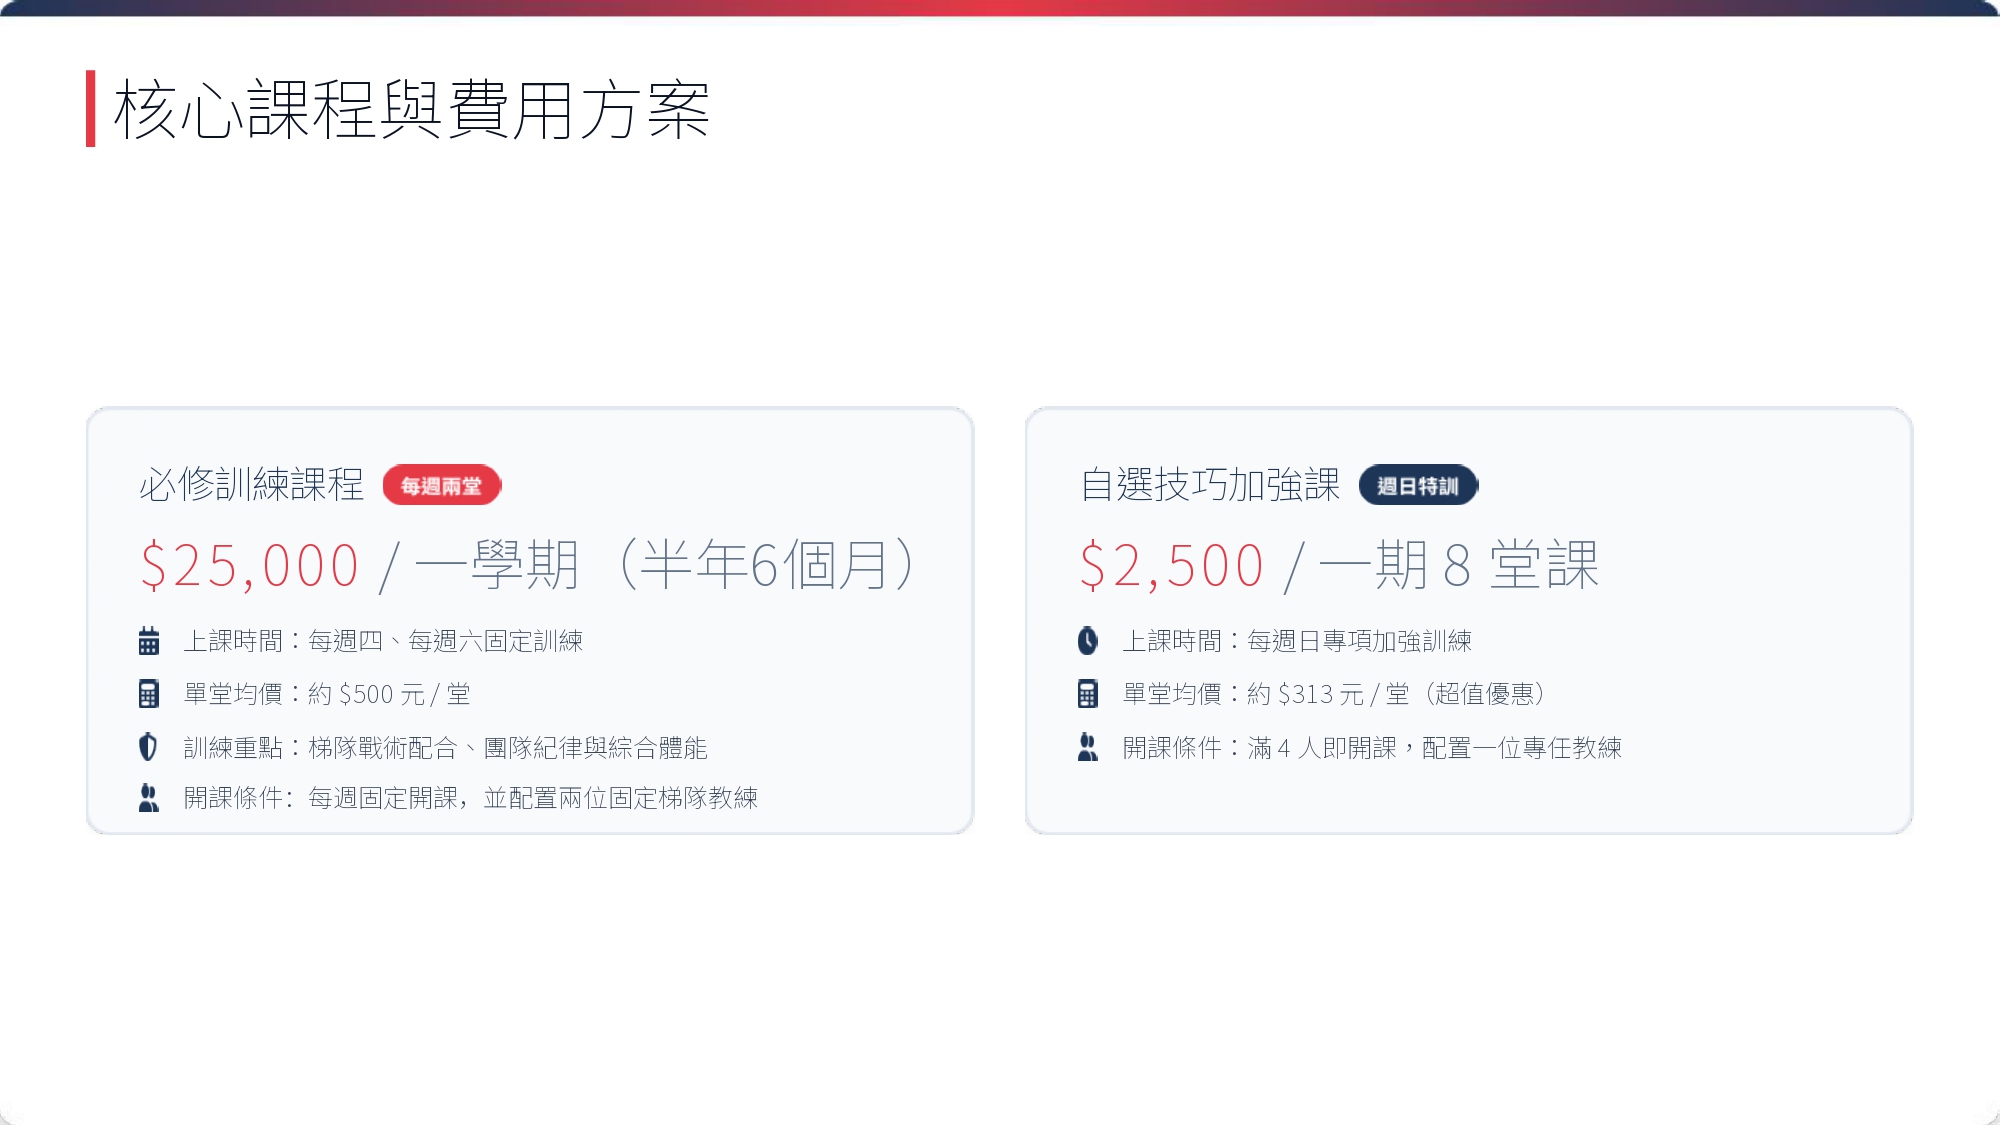Viewport: 2000px width, 1125px height.
Task: Click the 每週日專項加強訓練 schedule line
Action: [x=1298, y=641]
